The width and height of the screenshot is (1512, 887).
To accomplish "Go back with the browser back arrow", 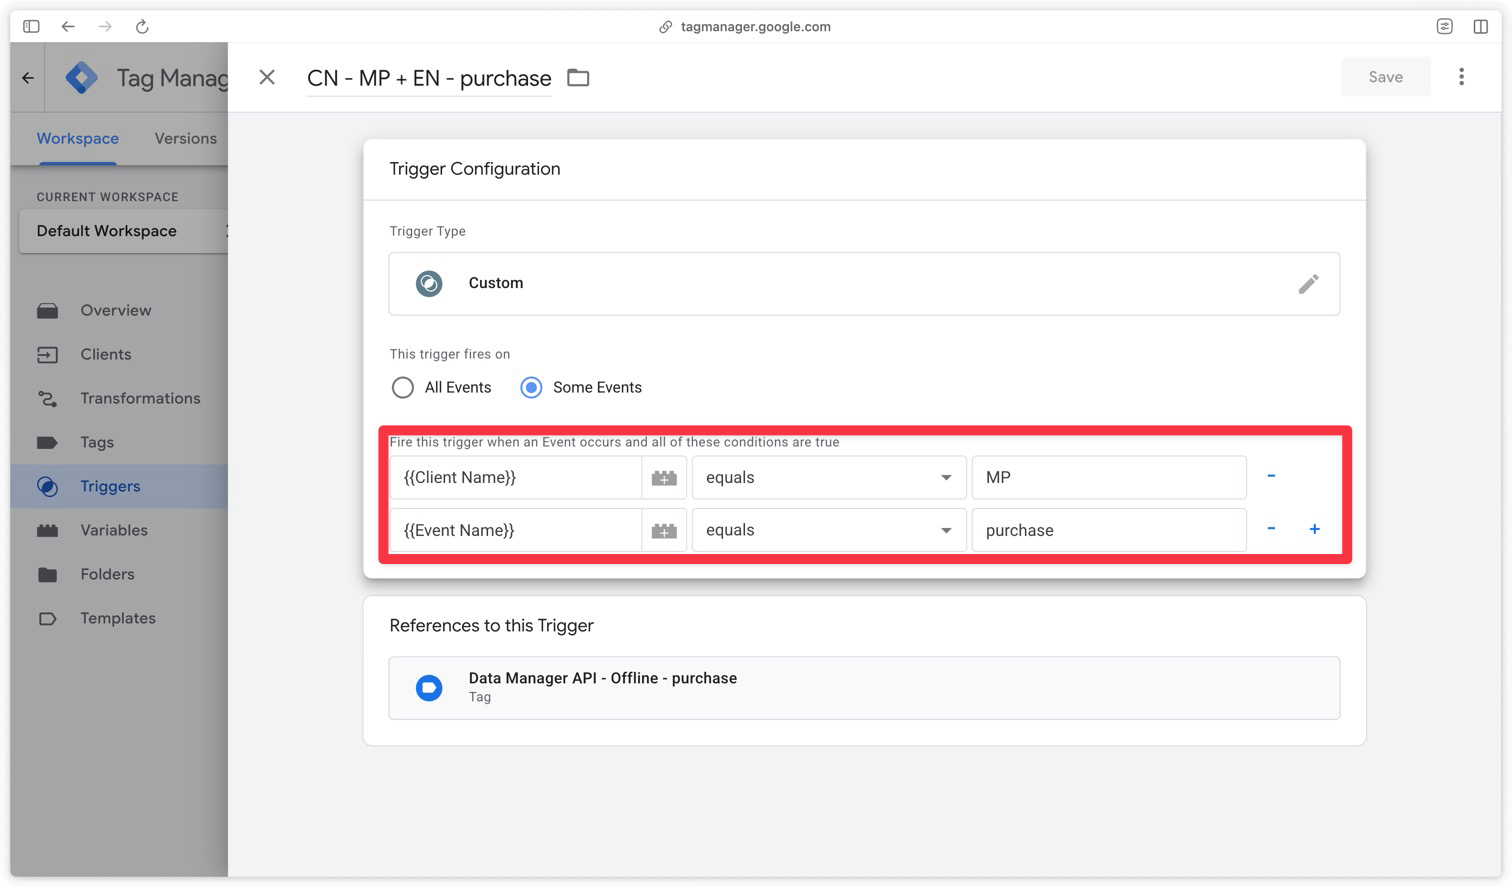I will click(x=68, y=27).
